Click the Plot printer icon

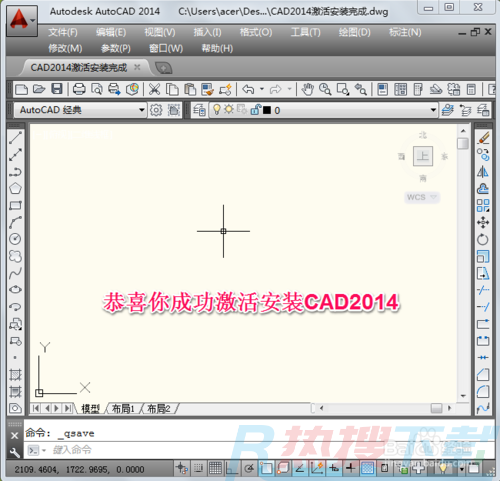(79, 89)
